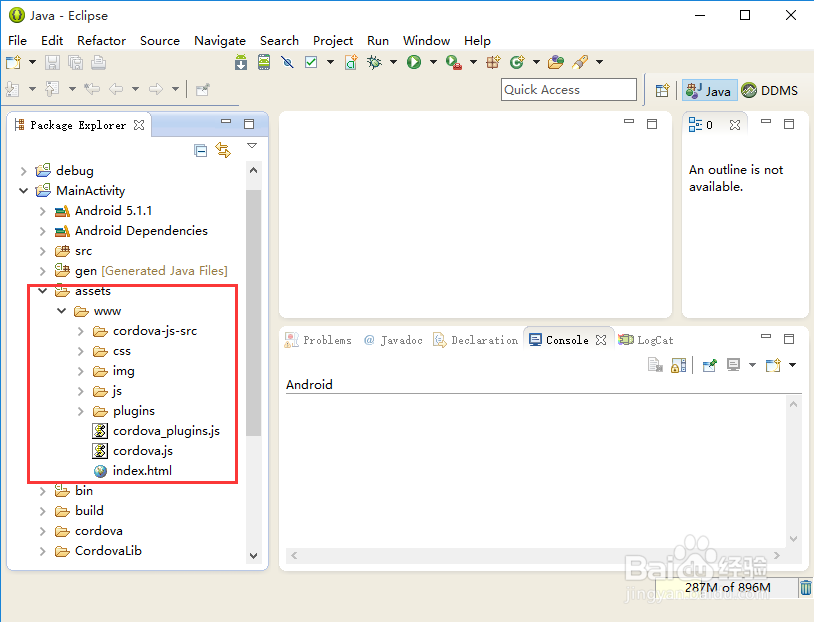The image size is (814, 622).
Task: Open the File menu
Action: pos(17,40)
